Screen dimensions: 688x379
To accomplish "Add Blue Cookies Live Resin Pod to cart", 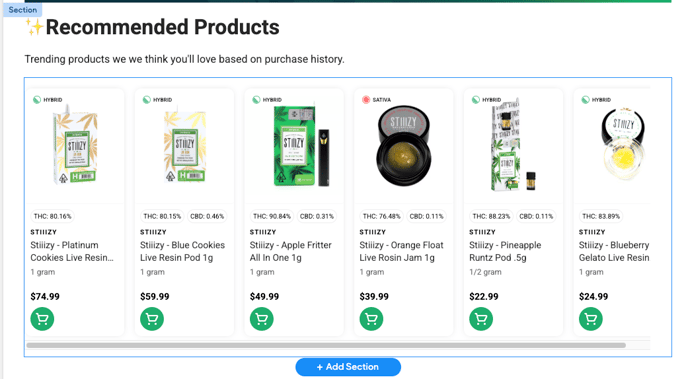I will pyautogui.click(x=152, y=319).
